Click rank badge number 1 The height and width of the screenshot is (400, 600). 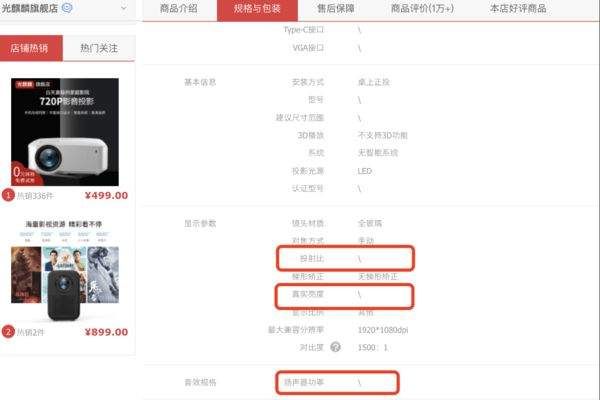tap(8, 195)
